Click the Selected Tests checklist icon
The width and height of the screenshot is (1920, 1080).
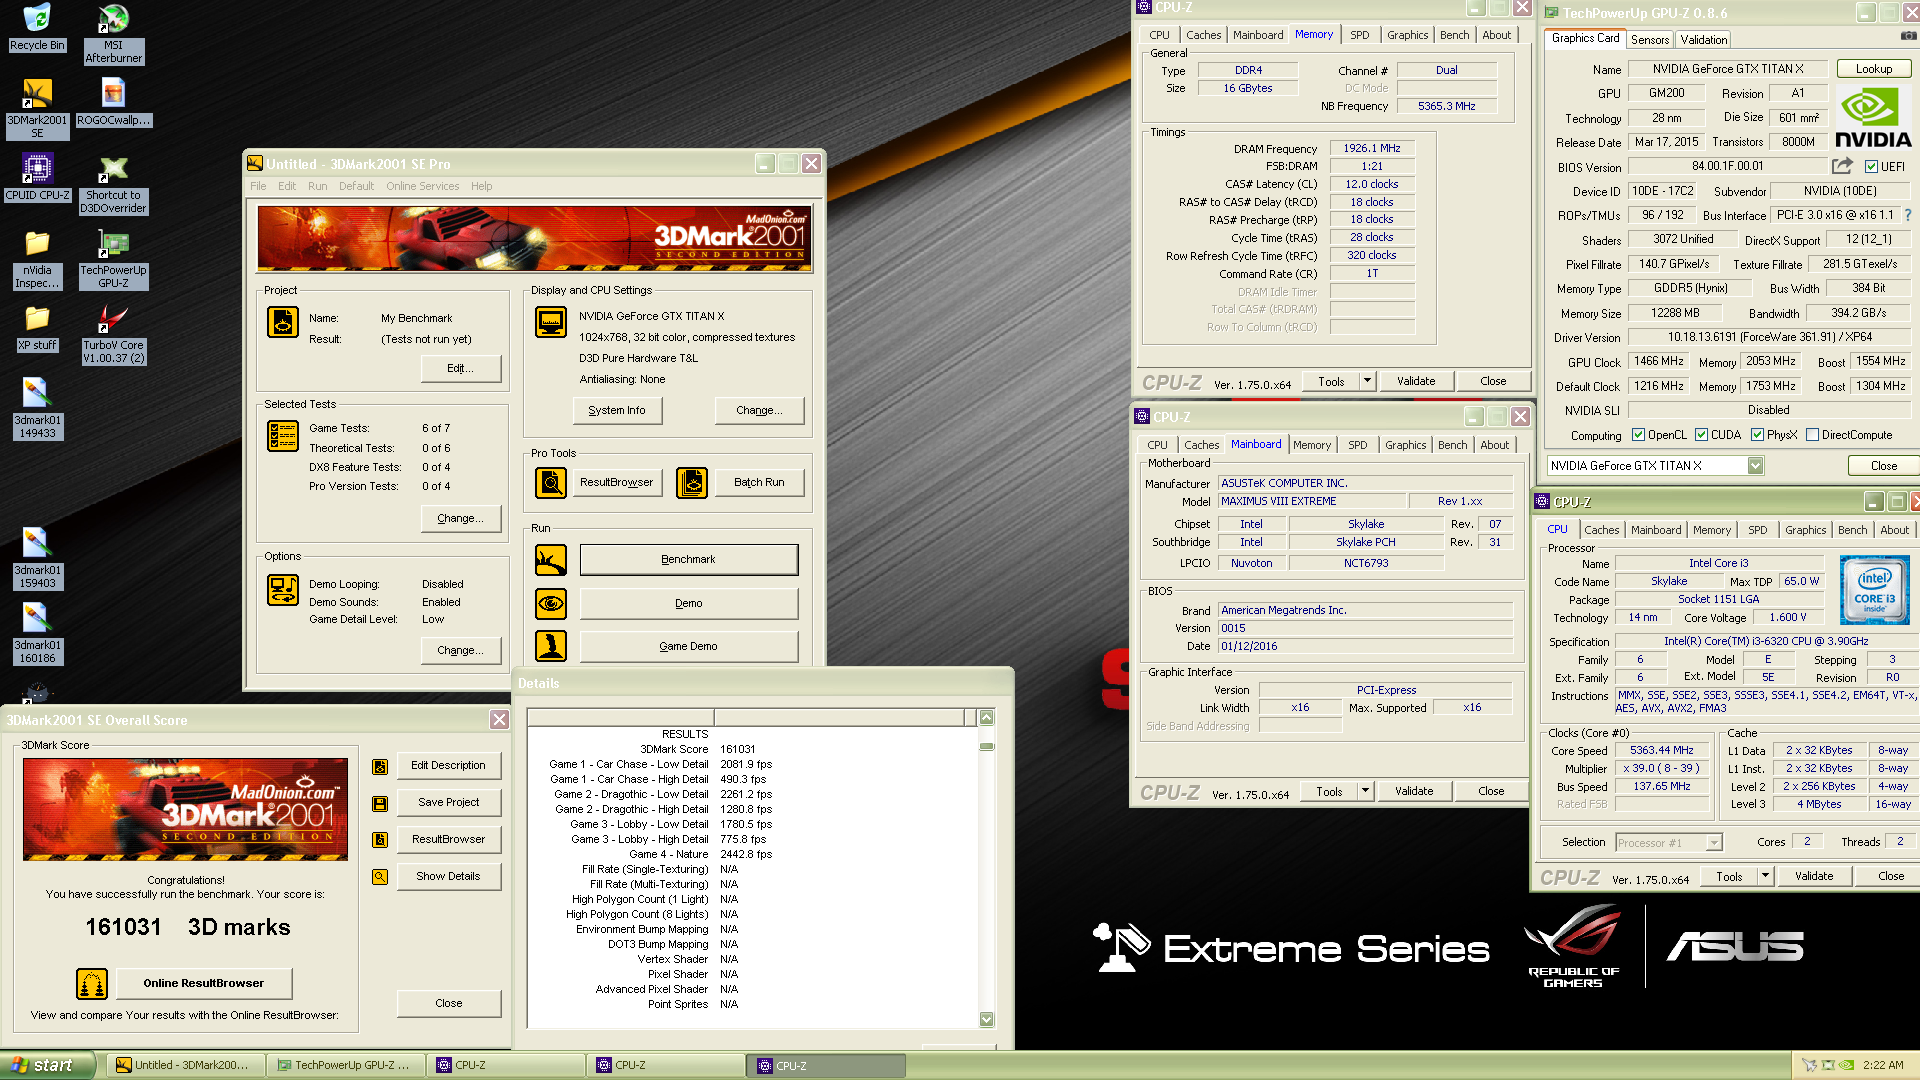(x=283, y=436)
